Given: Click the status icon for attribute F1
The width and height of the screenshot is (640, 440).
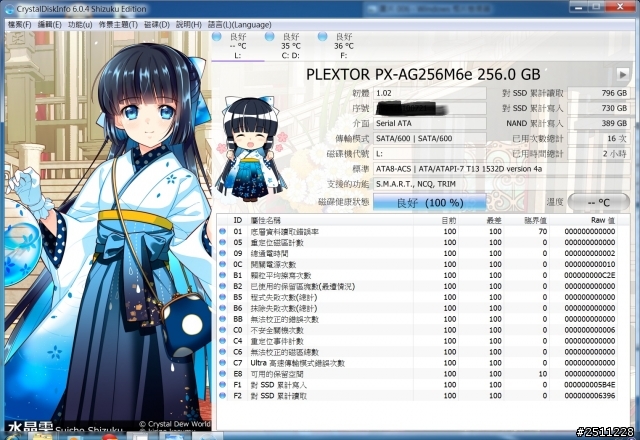Looking at the screenshot, I should 222,384.
